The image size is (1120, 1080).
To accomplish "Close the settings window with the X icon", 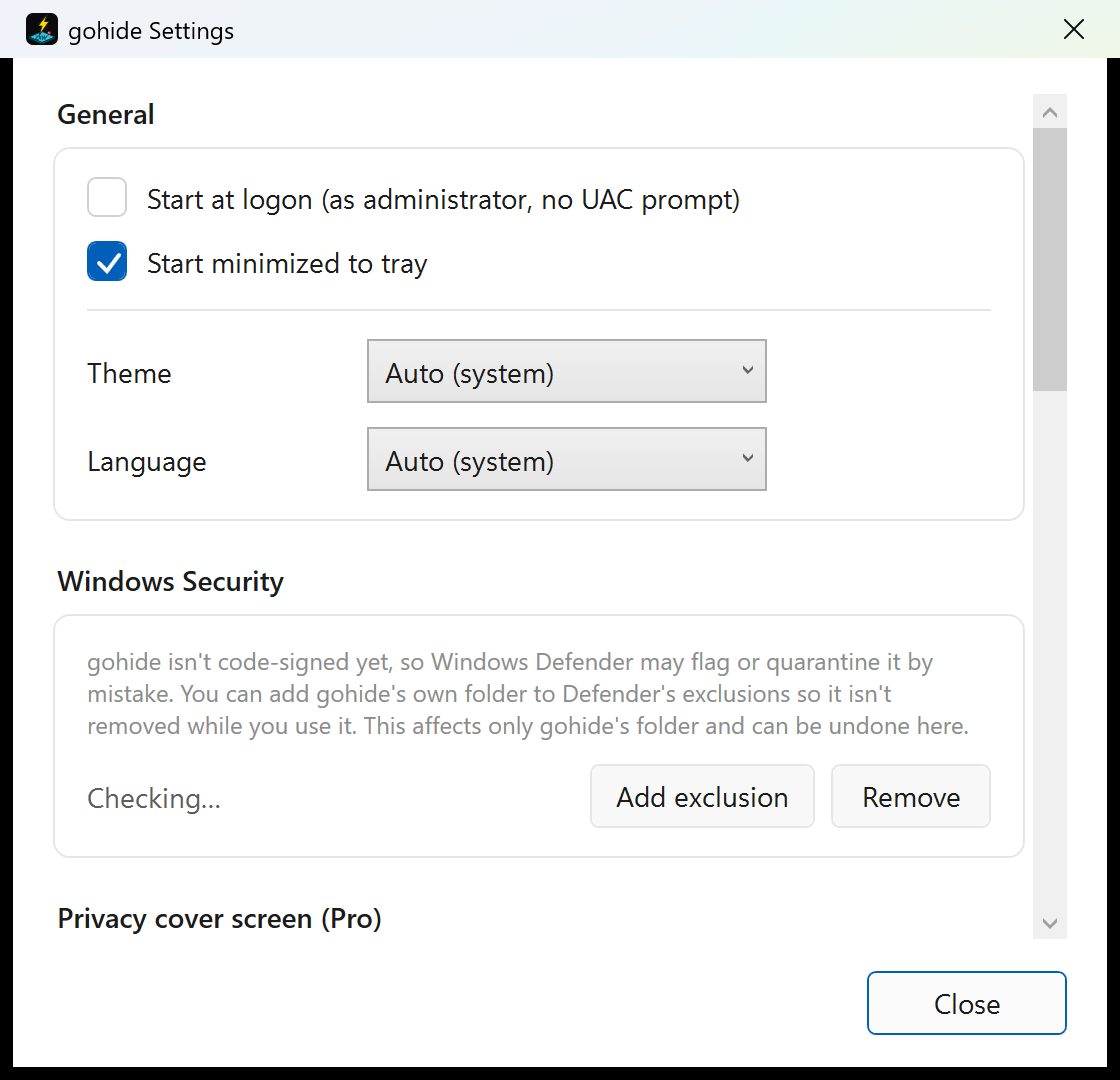I will point(1074,29).
